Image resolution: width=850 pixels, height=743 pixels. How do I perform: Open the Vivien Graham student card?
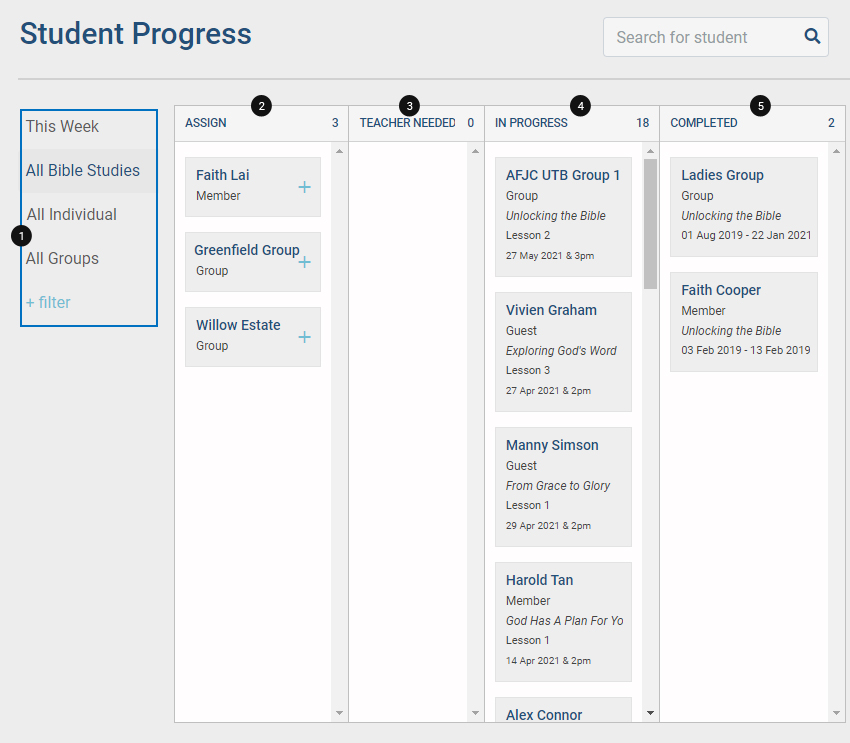pyautogui.click(x=563, y=352)
